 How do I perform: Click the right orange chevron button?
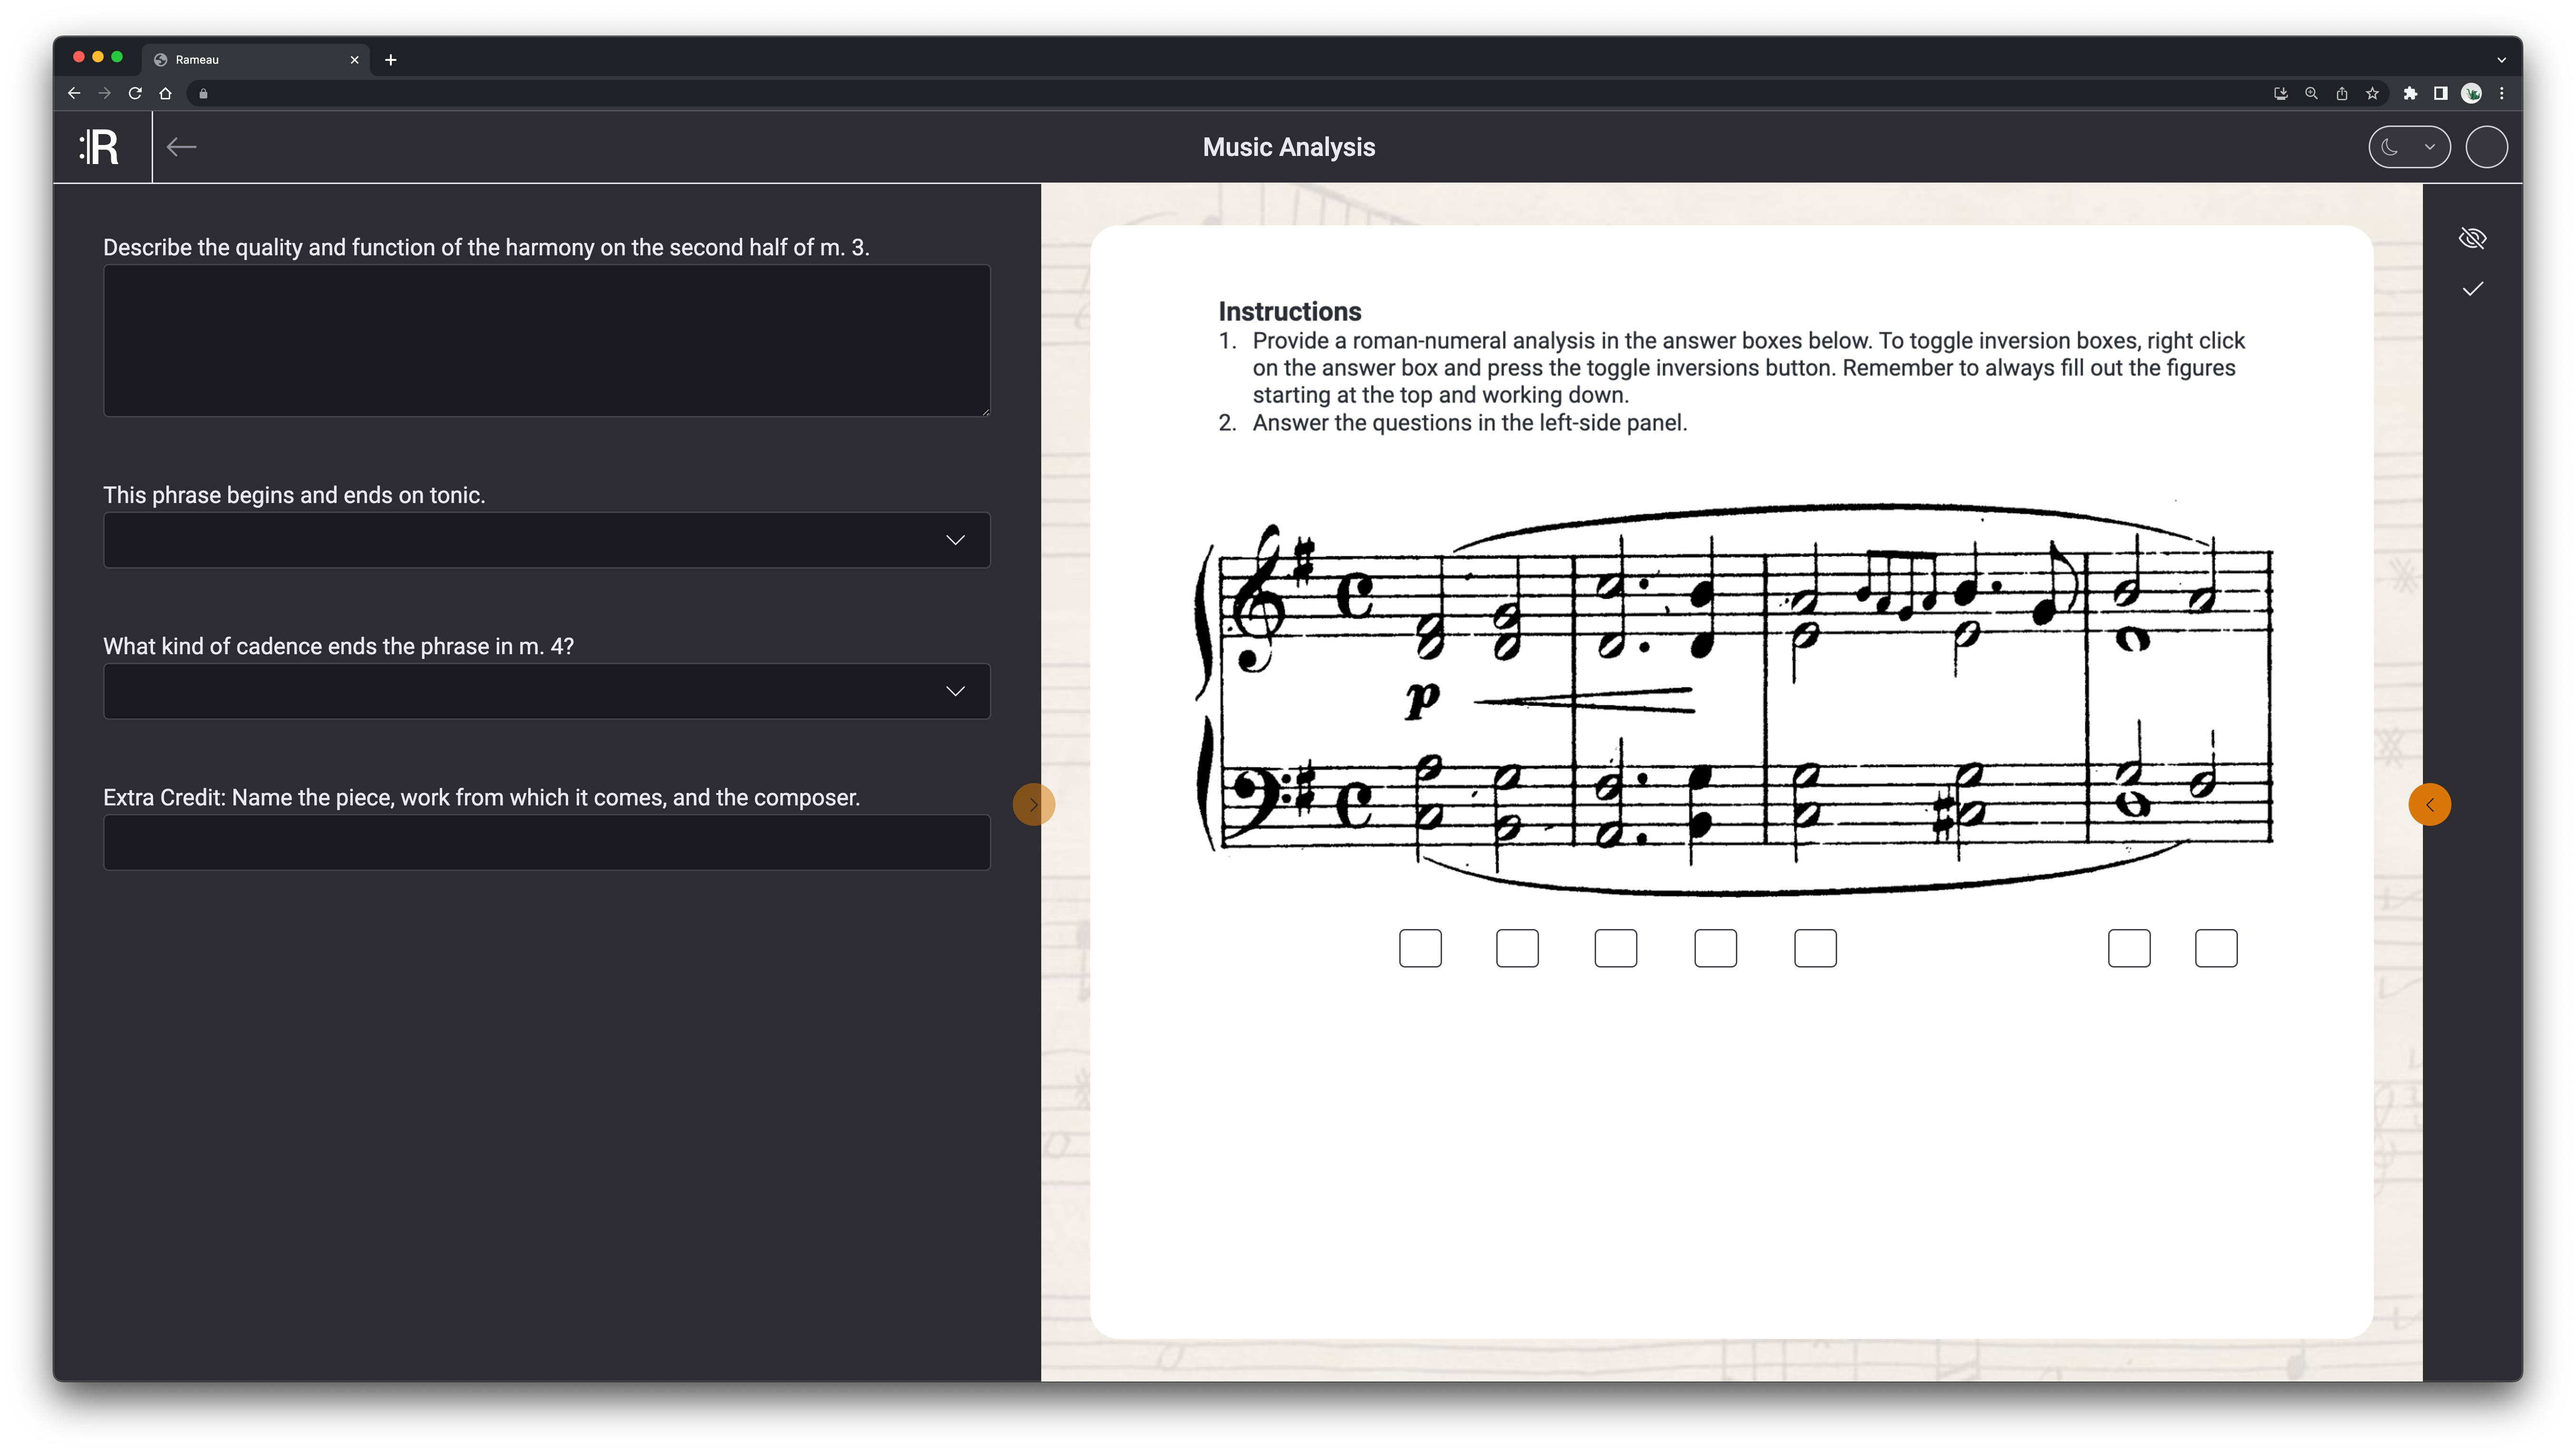[2429, 805]
